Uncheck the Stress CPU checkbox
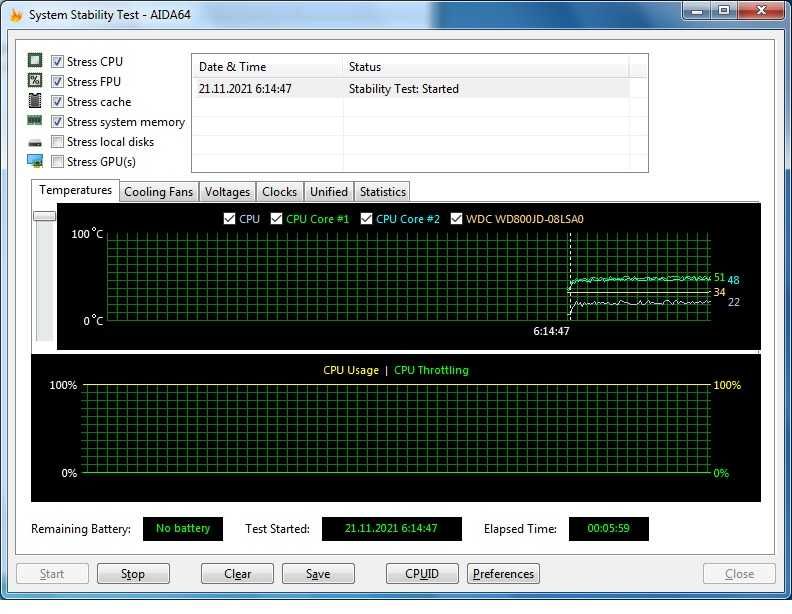The height and width of the screenshot is (614, 792). tap(58, 62)
